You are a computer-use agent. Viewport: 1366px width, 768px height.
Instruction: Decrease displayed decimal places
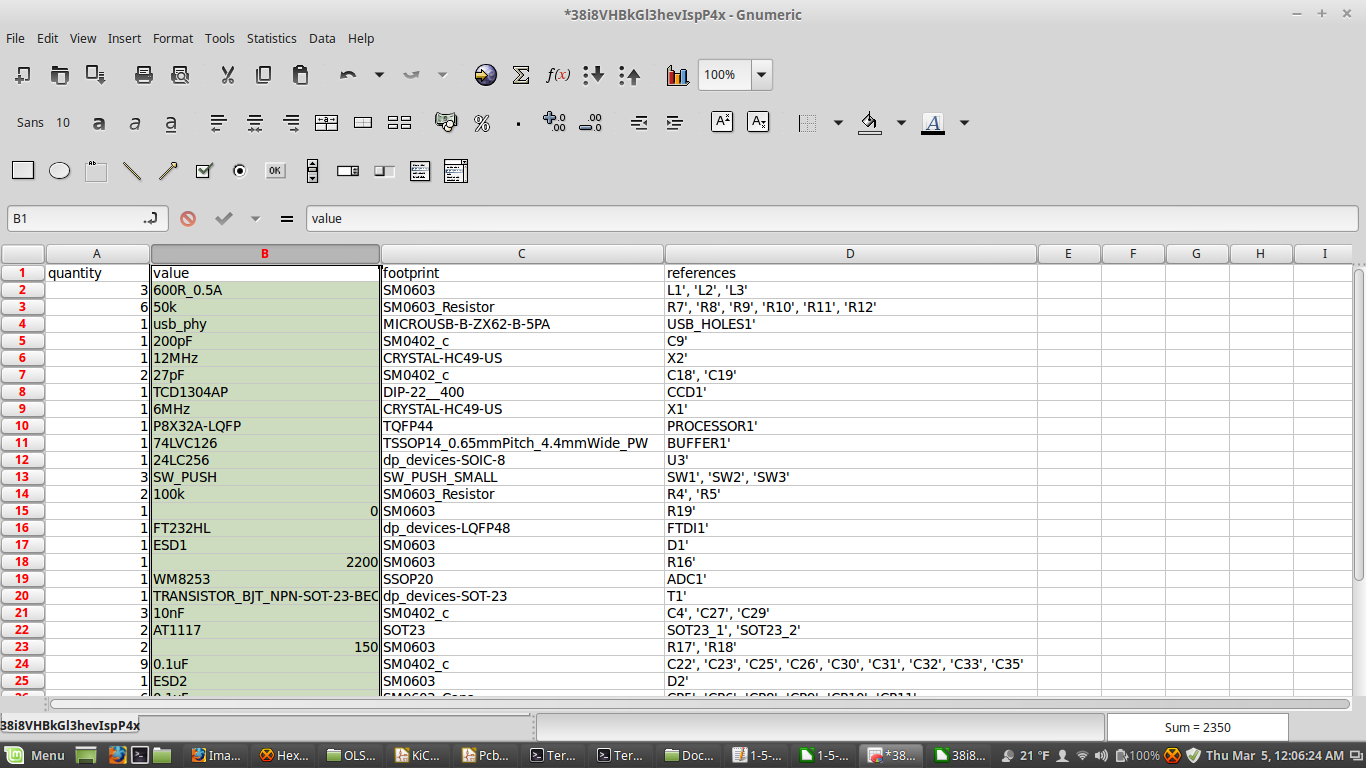point(590,123)
